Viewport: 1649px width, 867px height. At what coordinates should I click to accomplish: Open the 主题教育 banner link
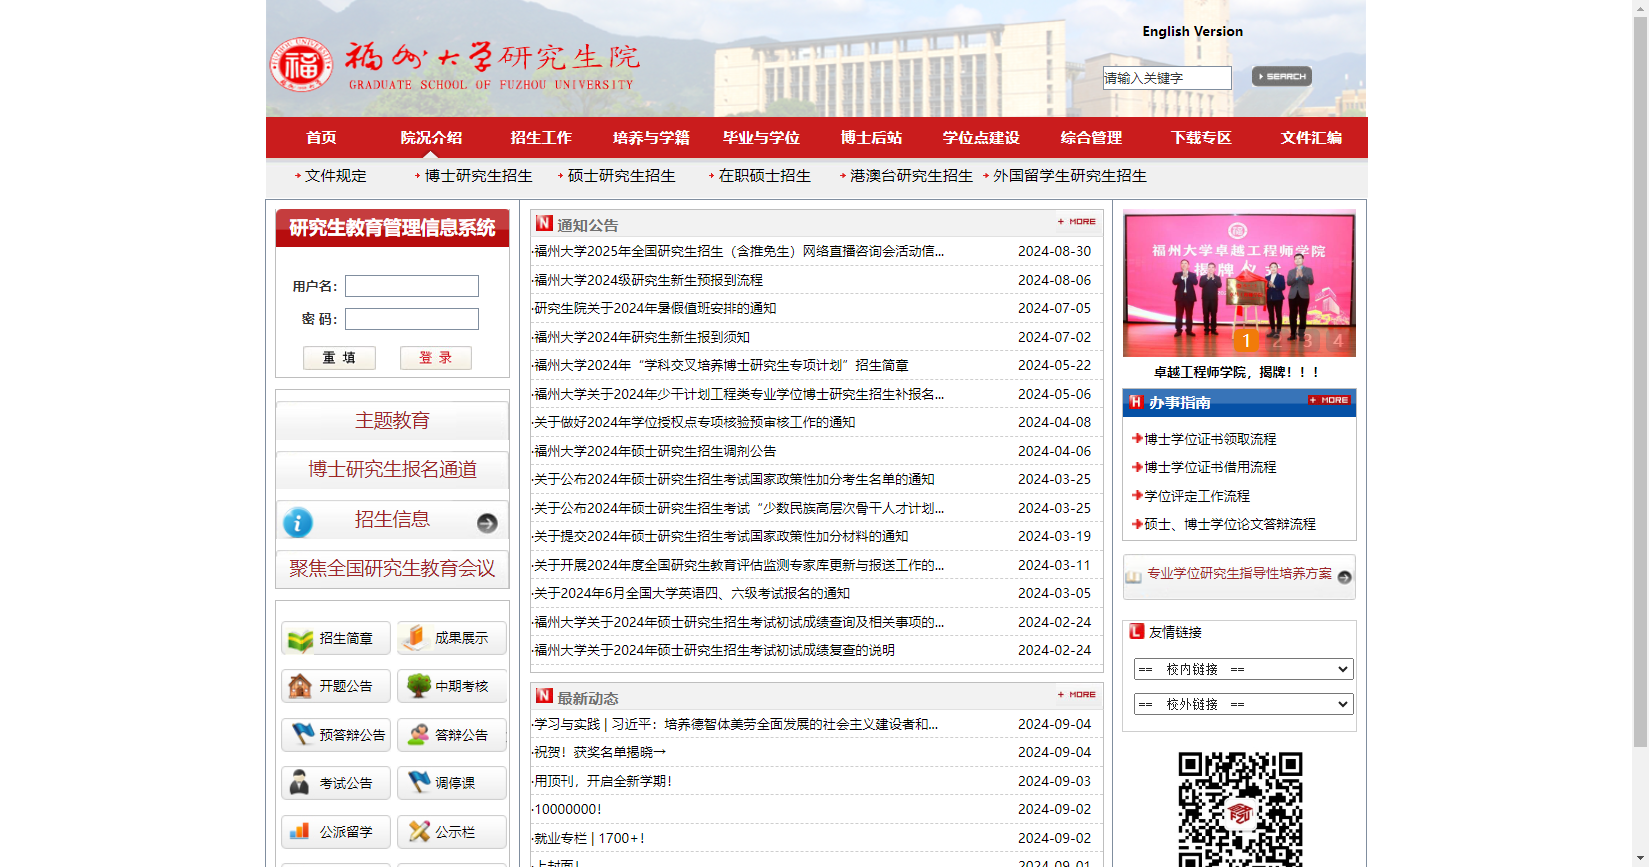tap(392, 421)
